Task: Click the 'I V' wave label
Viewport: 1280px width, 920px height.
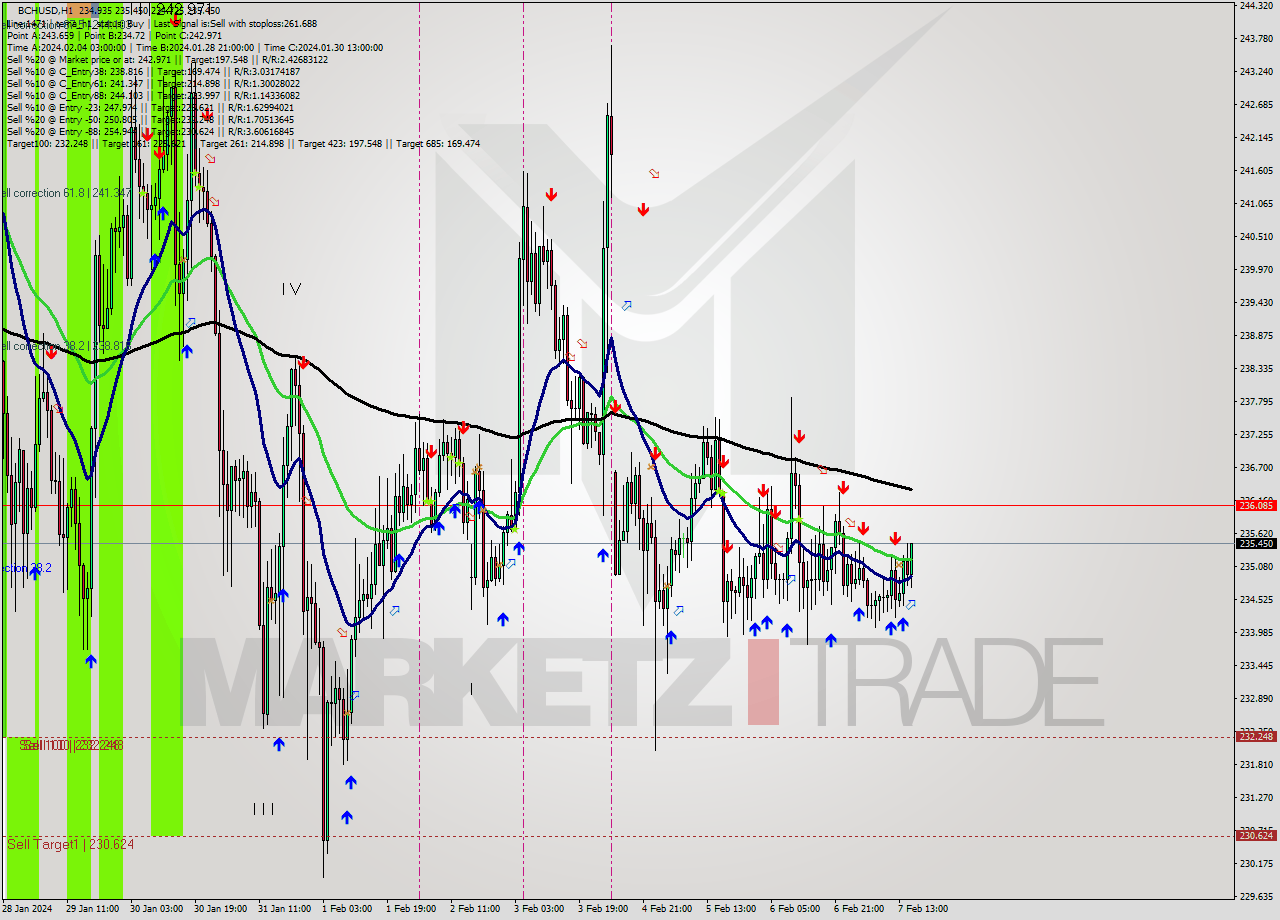Action: coord(291,289)
